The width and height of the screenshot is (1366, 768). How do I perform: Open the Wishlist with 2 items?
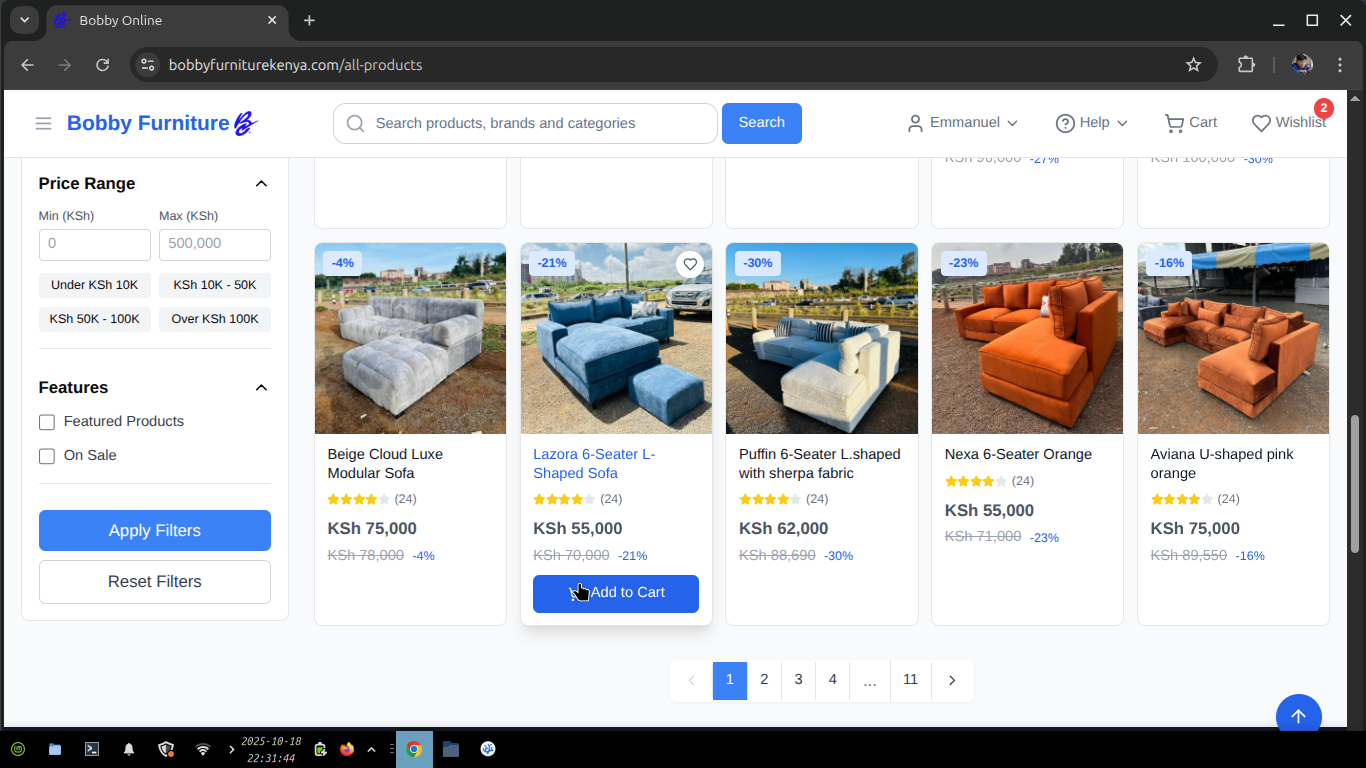[x=1289, y=122]
